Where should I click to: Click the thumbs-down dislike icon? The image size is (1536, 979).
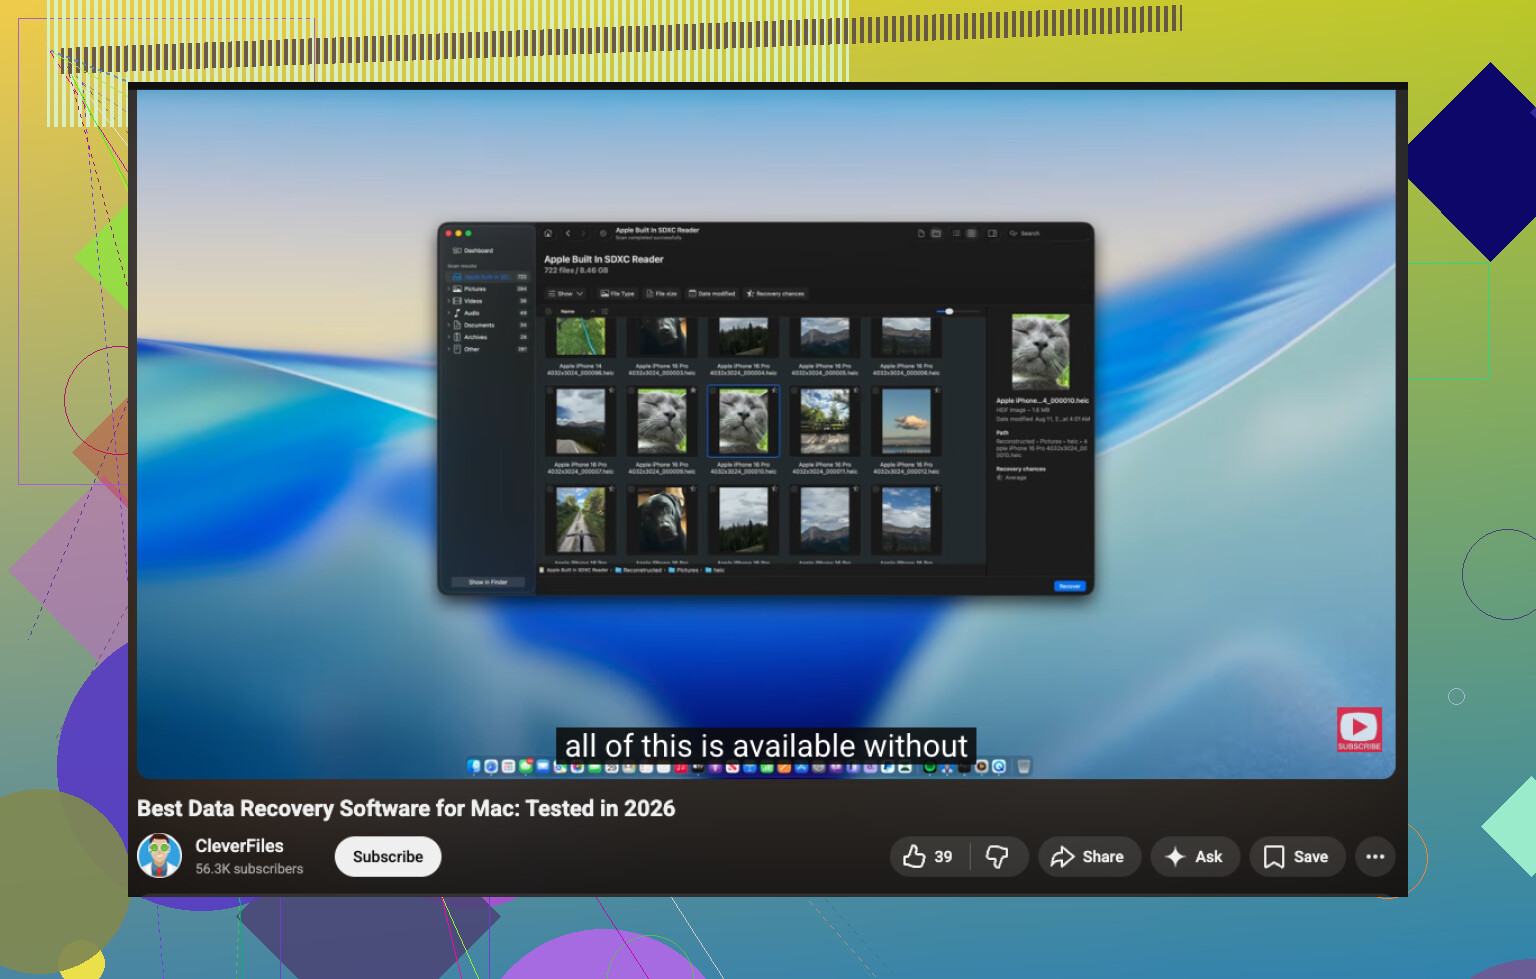point(997,856)
